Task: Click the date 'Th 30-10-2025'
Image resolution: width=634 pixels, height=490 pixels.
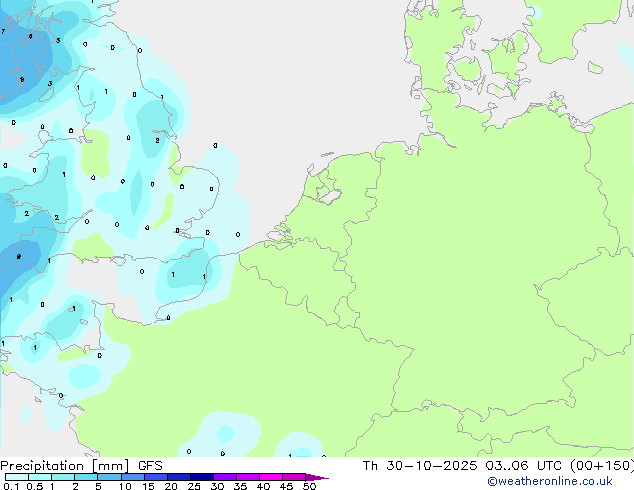Action: (x=420, y=466)
